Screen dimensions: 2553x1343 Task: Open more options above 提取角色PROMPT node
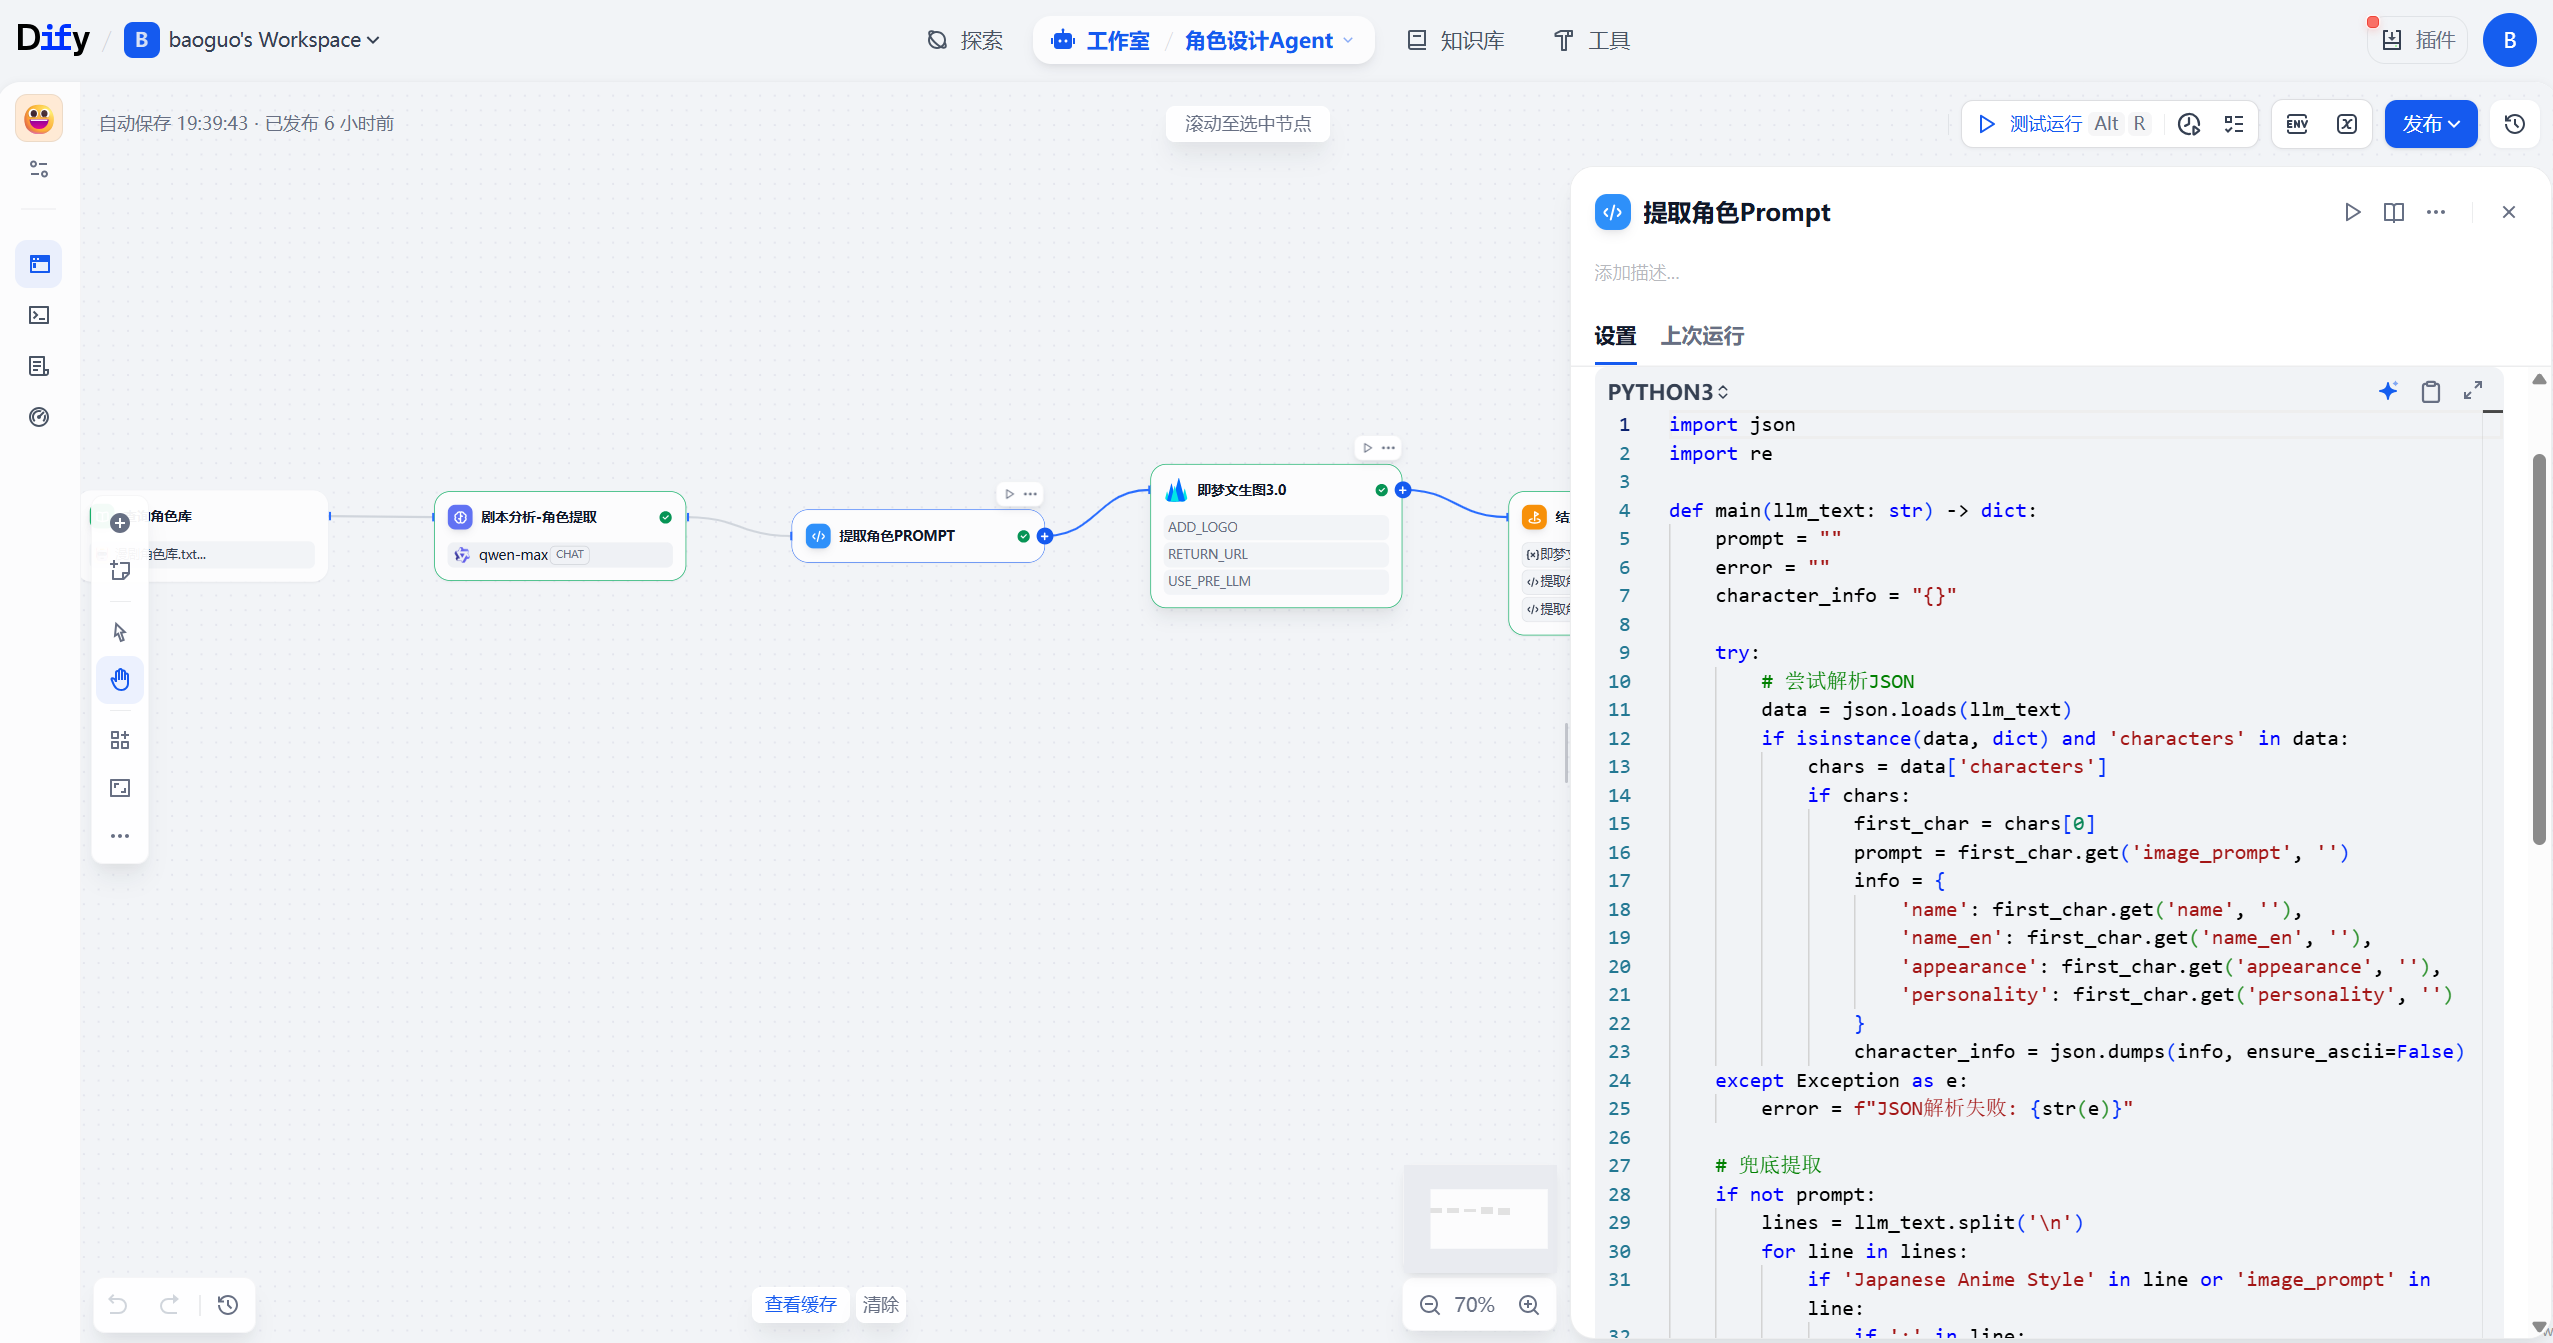tap(1030, 494)
